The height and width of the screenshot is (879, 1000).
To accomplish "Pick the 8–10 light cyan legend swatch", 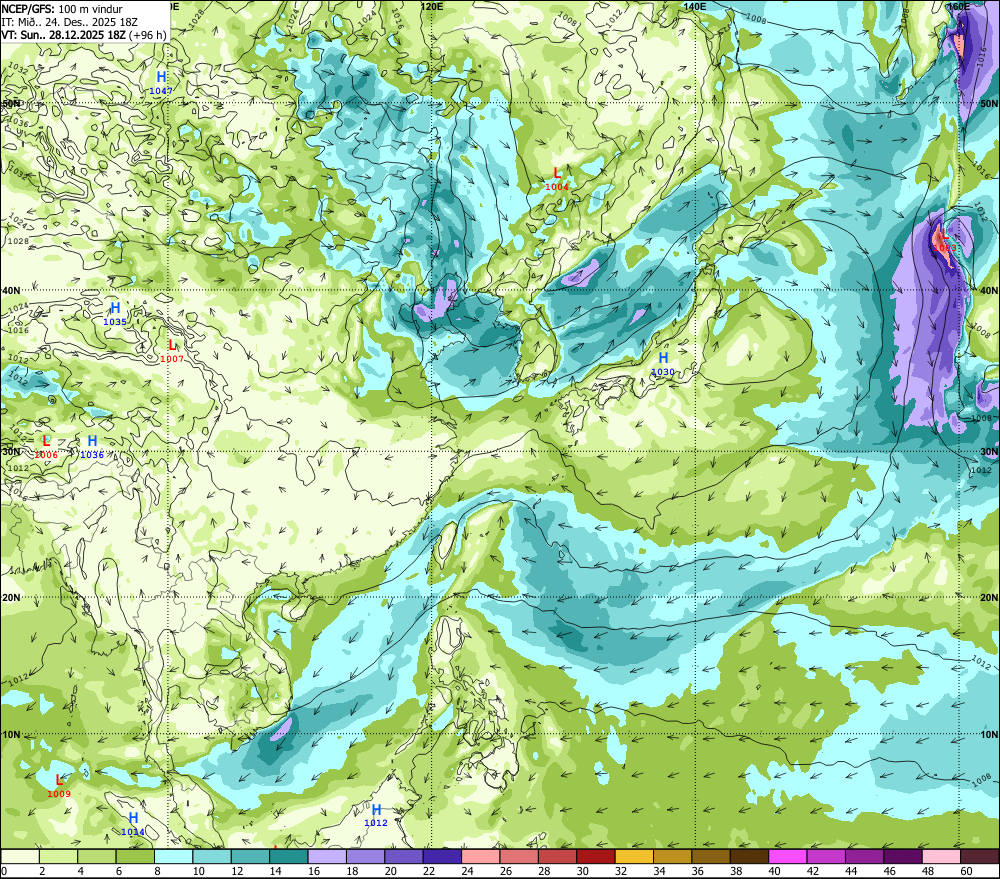I will point(173,857).
